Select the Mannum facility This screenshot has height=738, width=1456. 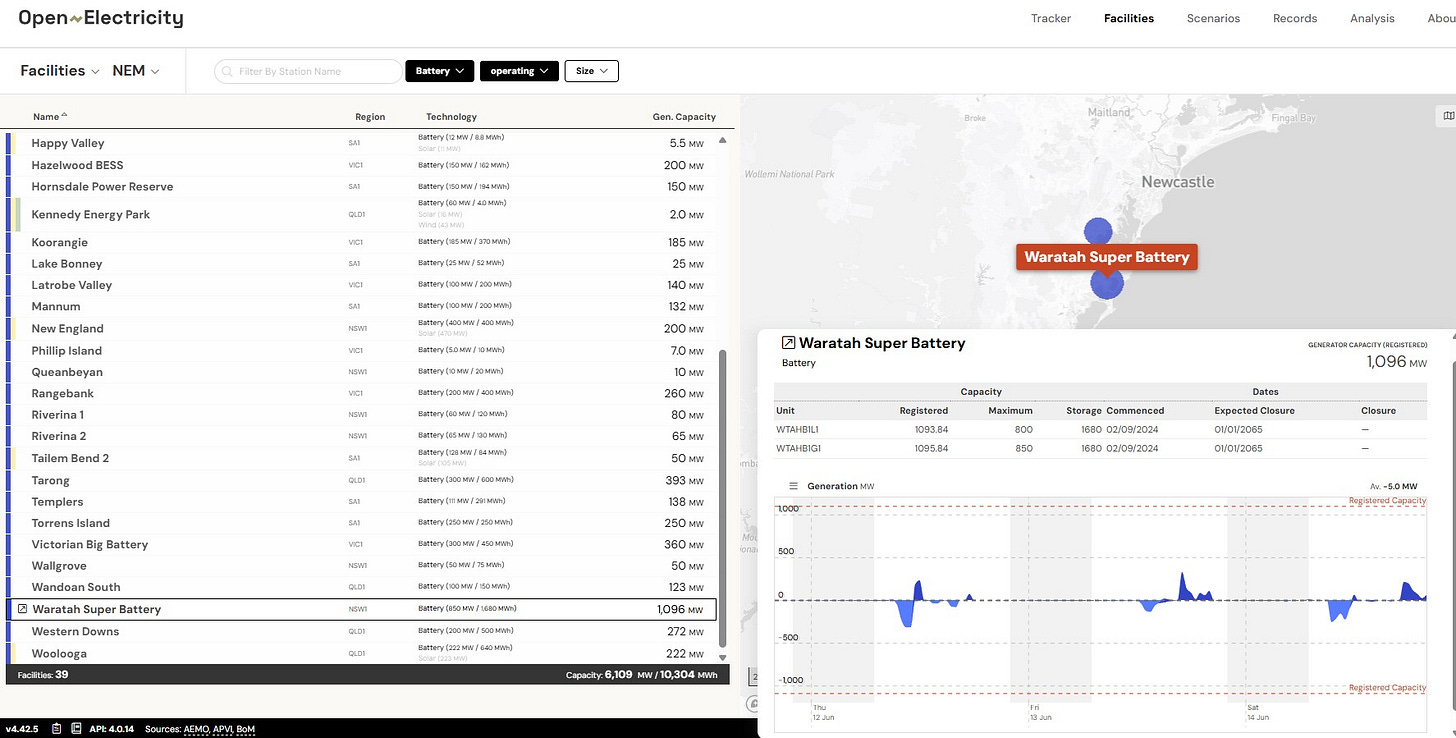(361, 307)
